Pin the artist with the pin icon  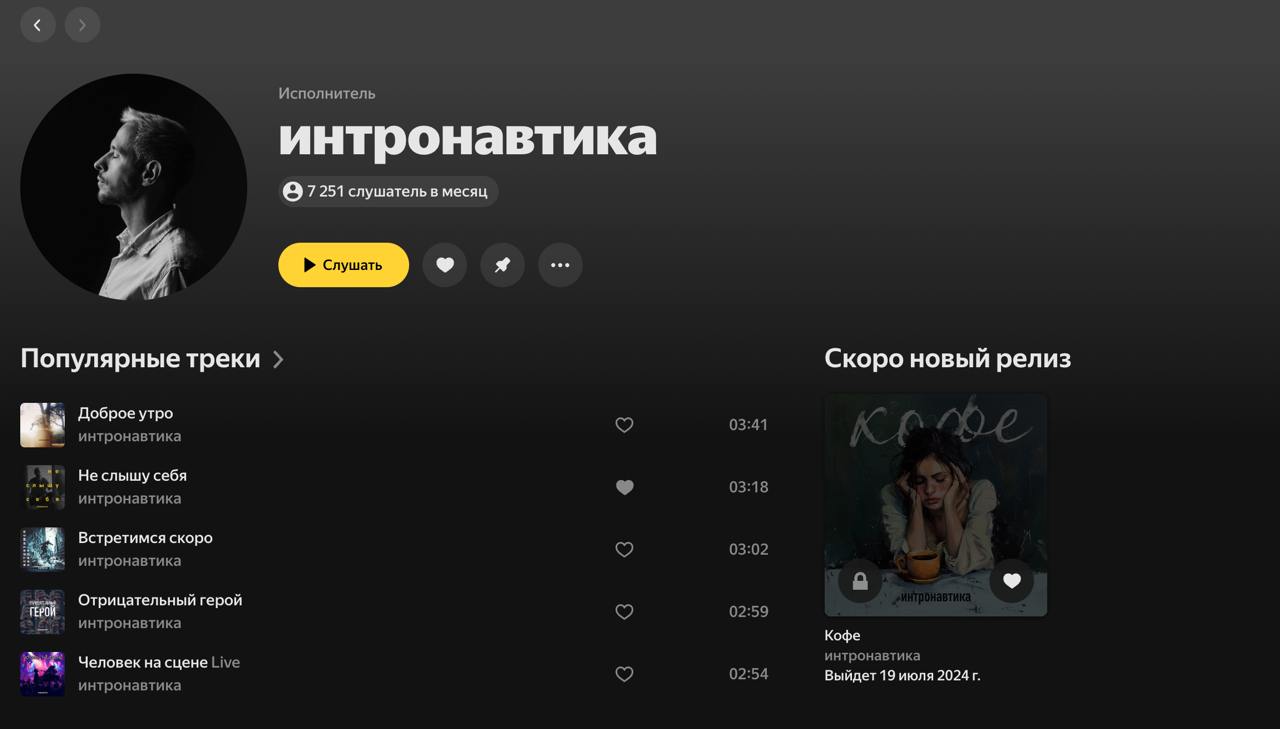tap(503, 265)
